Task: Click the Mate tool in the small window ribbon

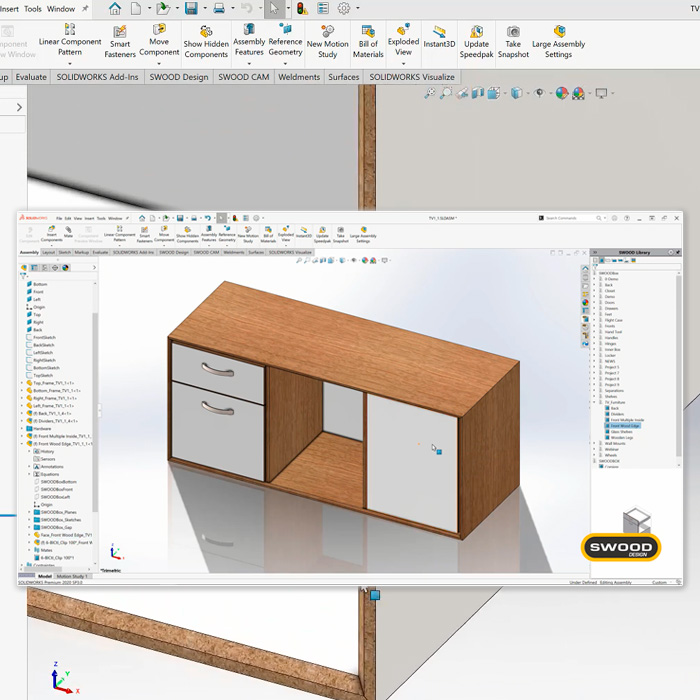Action: pyautogui.click(x=68, y=232)
